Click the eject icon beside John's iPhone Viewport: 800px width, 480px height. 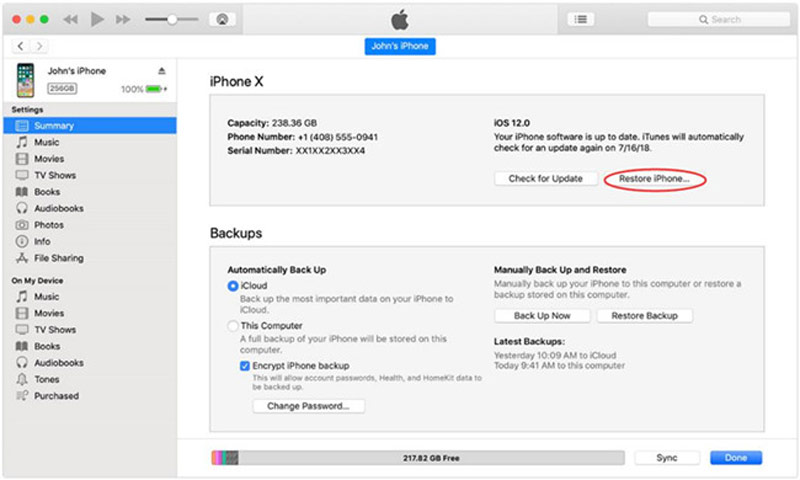click(x=162, y=71)
